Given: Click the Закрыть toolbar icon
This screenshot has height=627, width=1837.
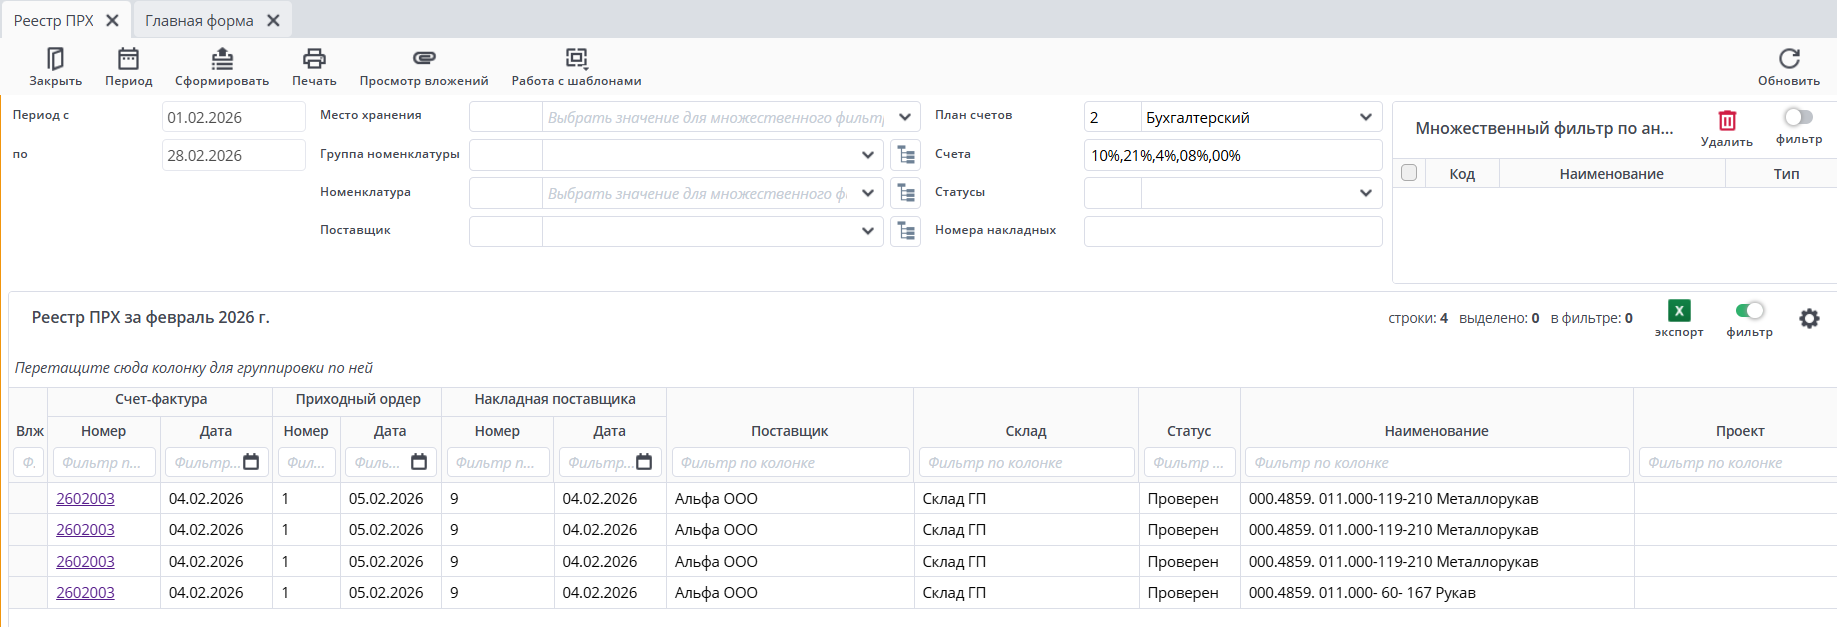Looking at the screenshot, I should 55,59.
